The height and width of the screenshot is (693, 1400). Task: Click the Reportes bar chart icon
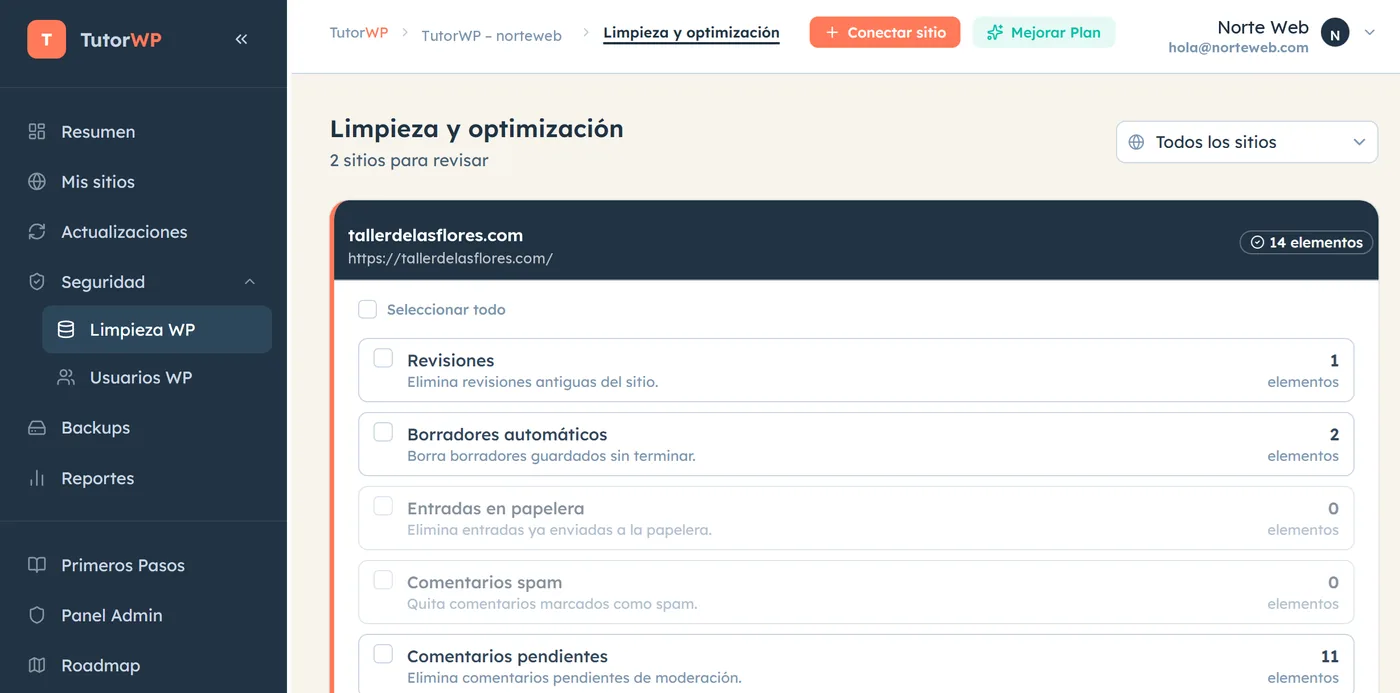click(x=37, y=478)
